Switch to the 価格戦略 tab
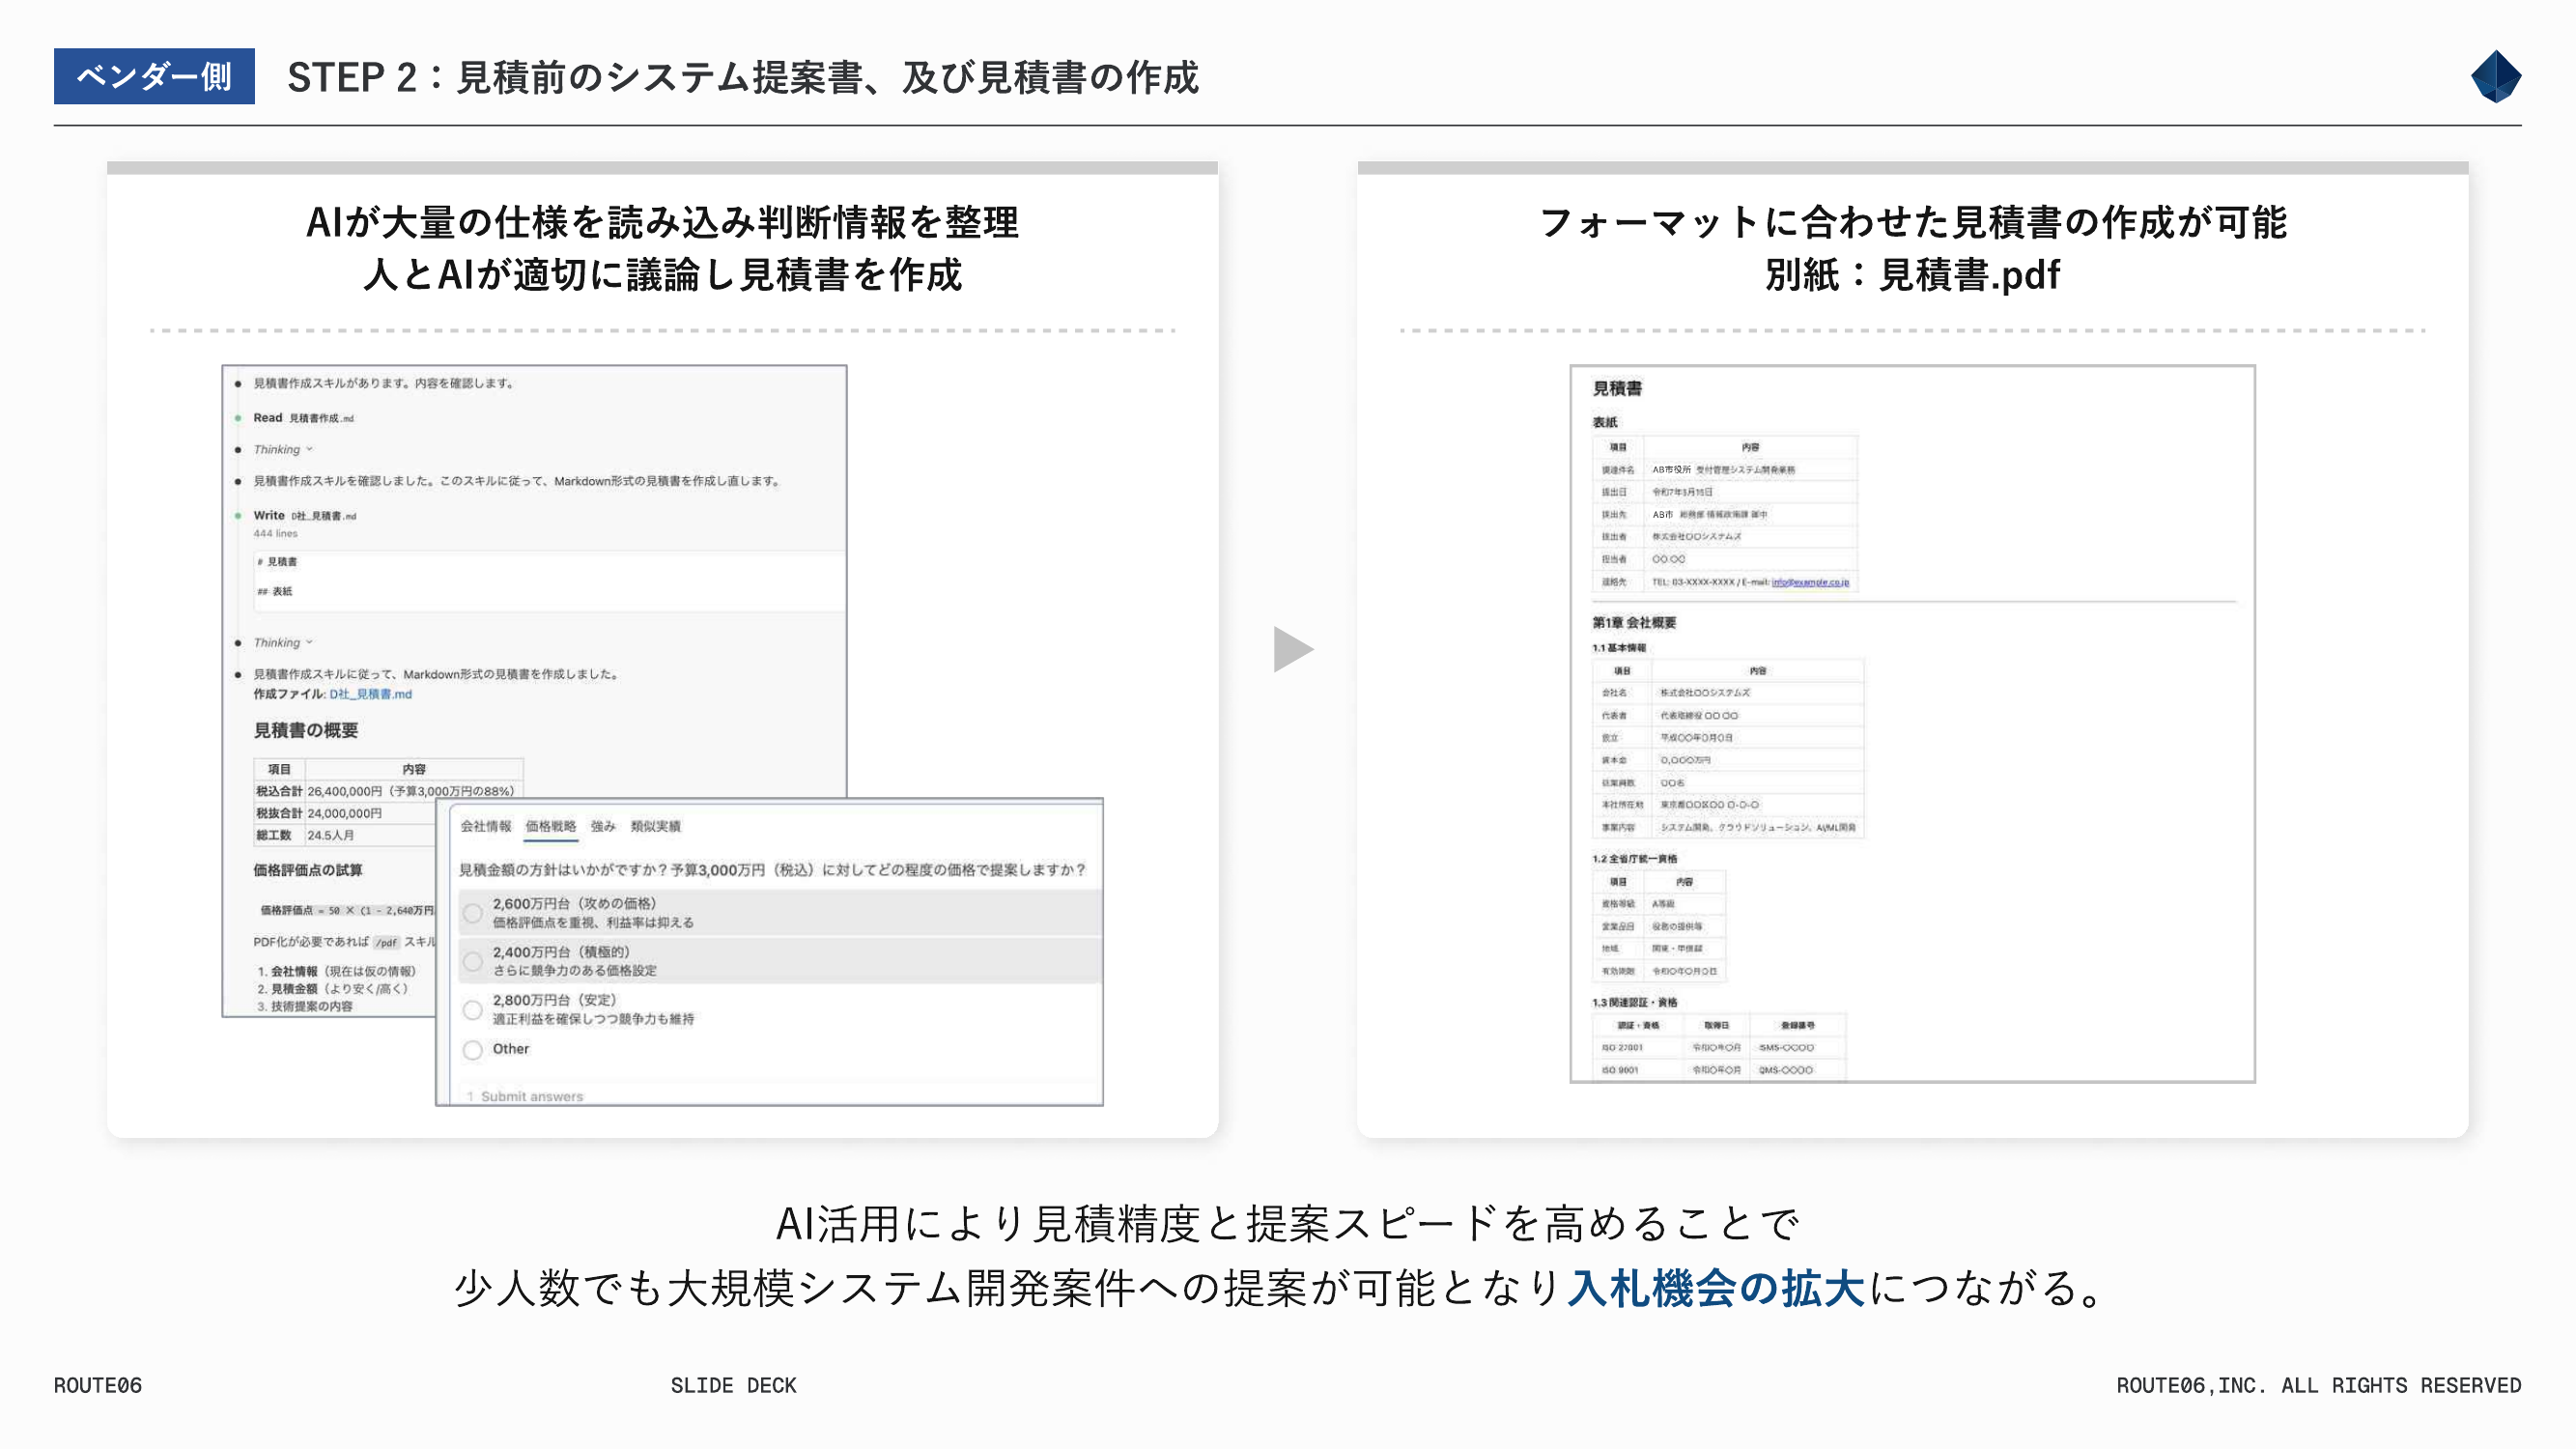 pos(551,826)
